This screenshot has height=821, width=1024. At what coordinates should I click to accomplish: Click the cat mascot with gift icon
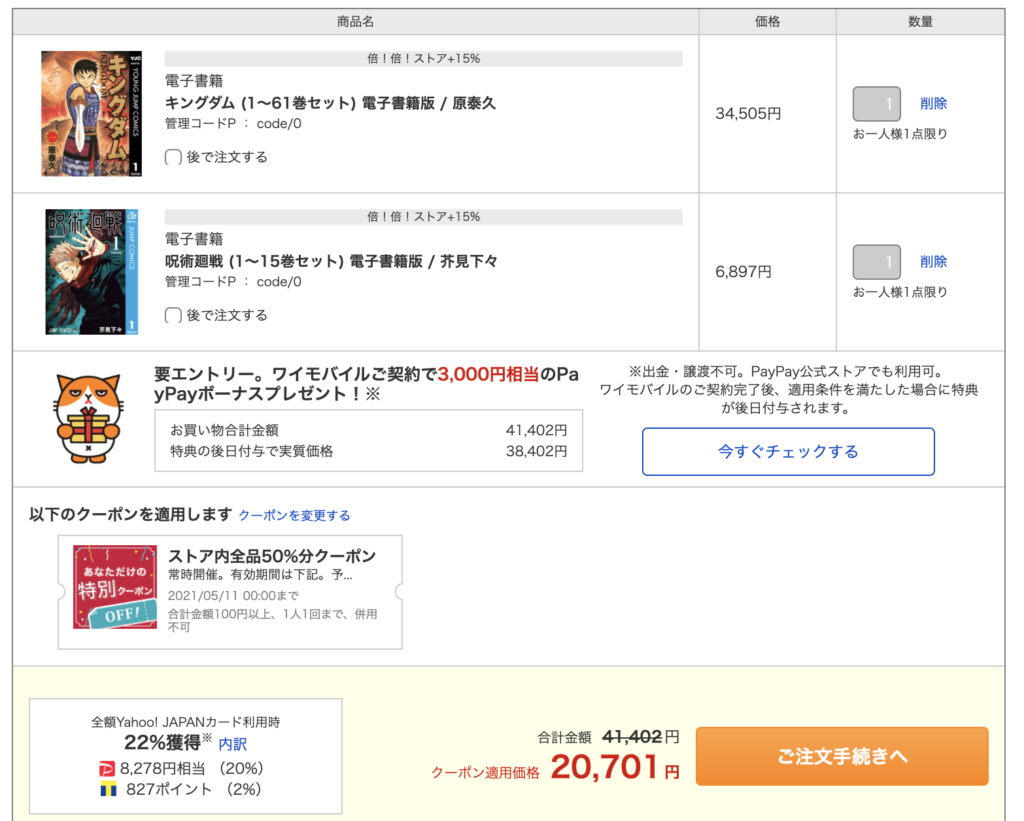click(88, 418)
